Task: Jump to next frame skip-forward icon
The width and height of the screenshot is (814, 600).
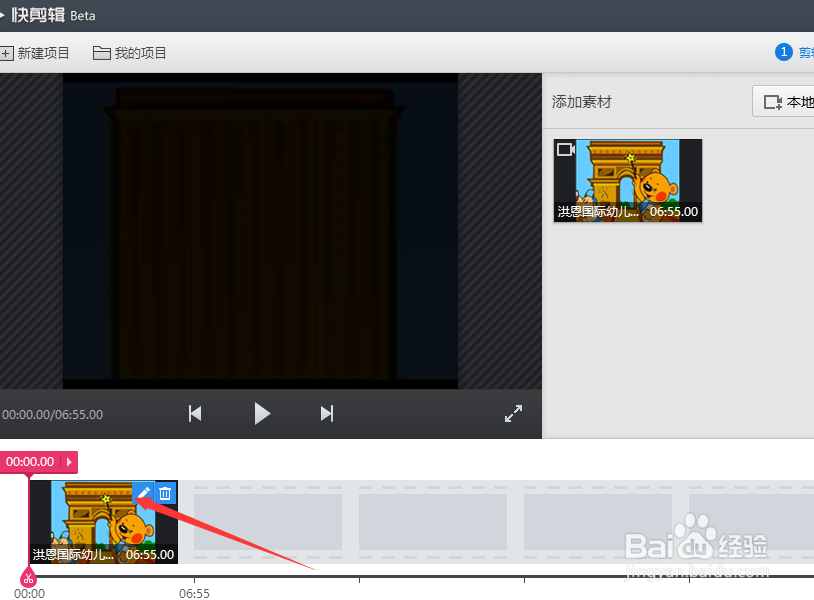Action: pos(327,414)
